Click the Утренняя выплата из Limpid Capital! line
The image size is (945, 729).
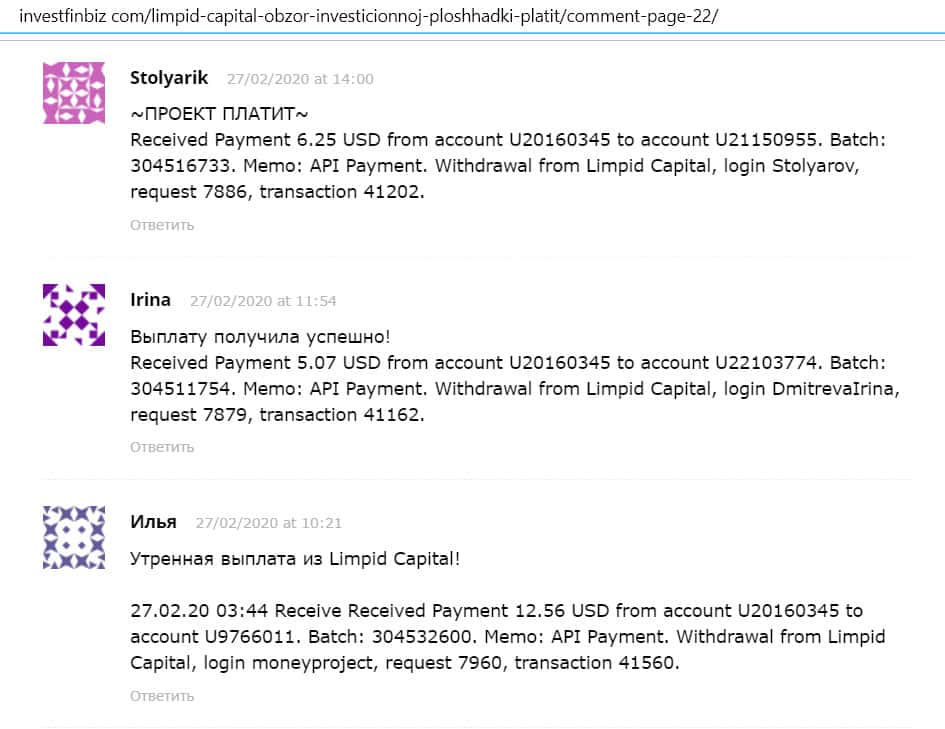click(295, 559)
